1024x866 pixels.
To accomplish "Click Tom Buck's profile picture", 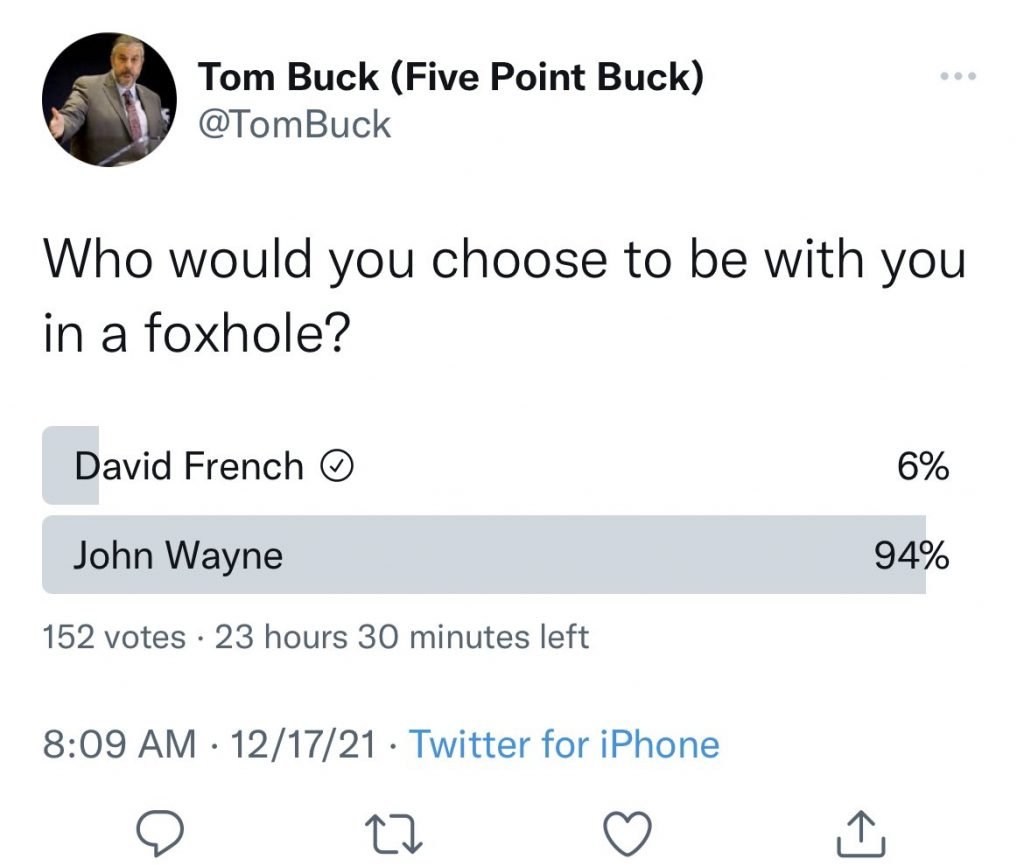I will (109, 99).
